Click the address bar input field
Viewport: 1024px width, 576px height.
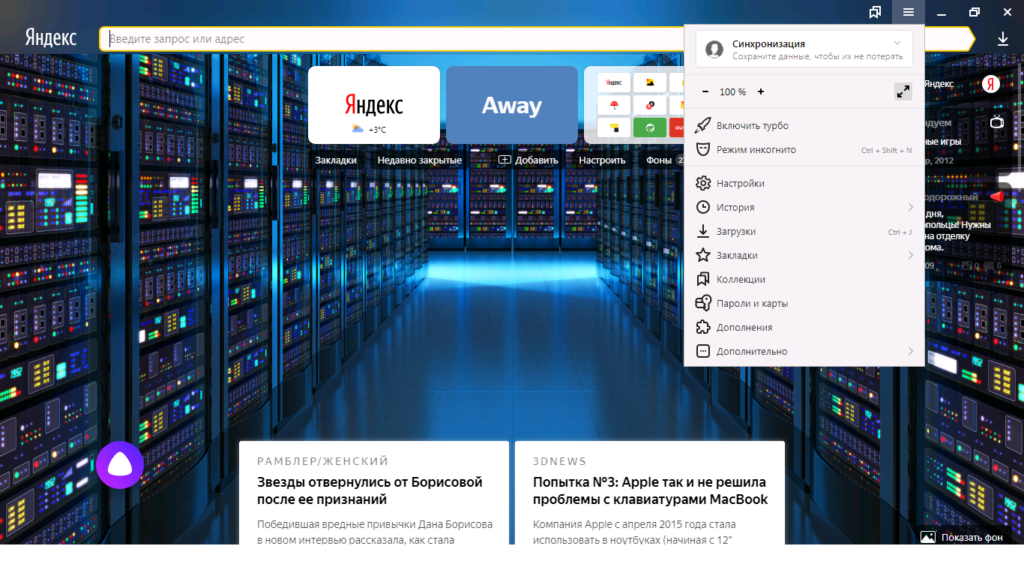[392, 39]
